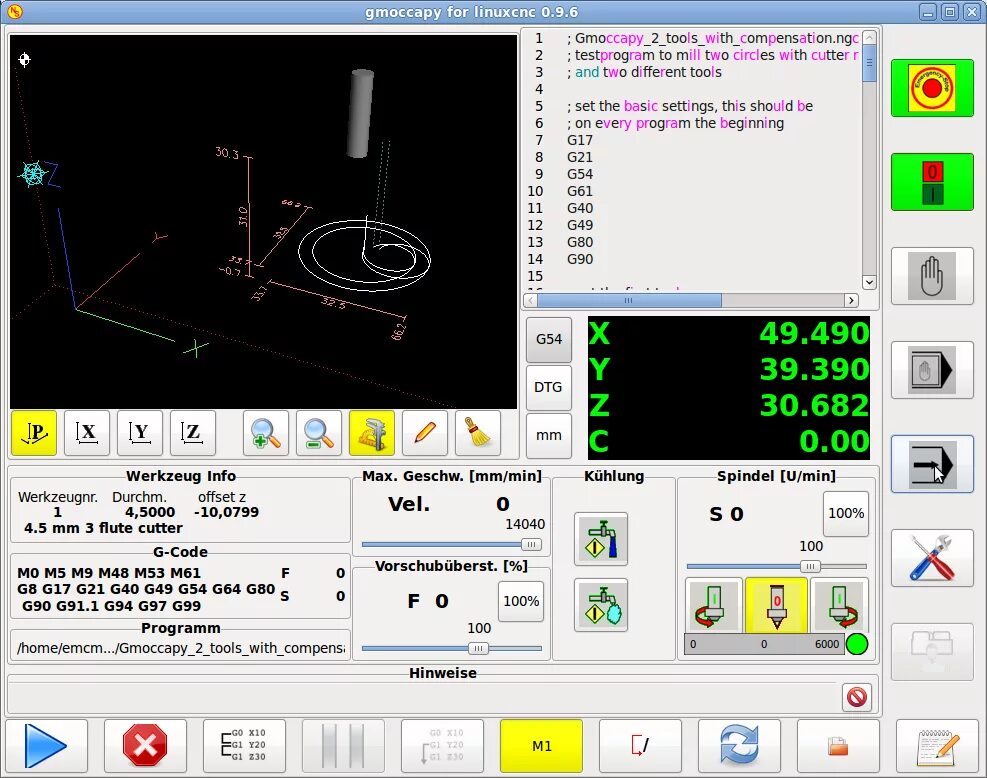Screen dimensions: 987x778
Task: Run the program with blue play arrow
Action: (x=46, y=746)
